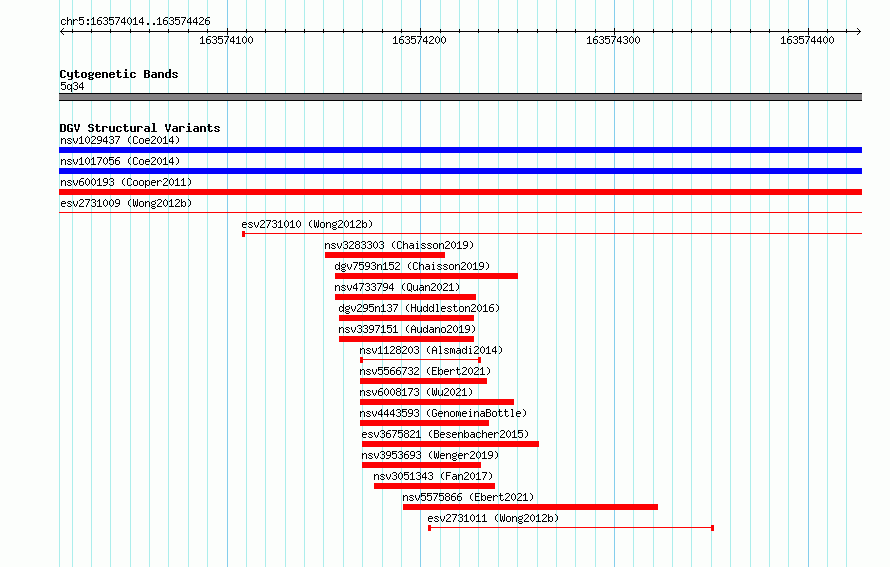Click the right arrowhead of the ruler
Viewport: 890px width, 567px height.
click(x=859, y=31)
